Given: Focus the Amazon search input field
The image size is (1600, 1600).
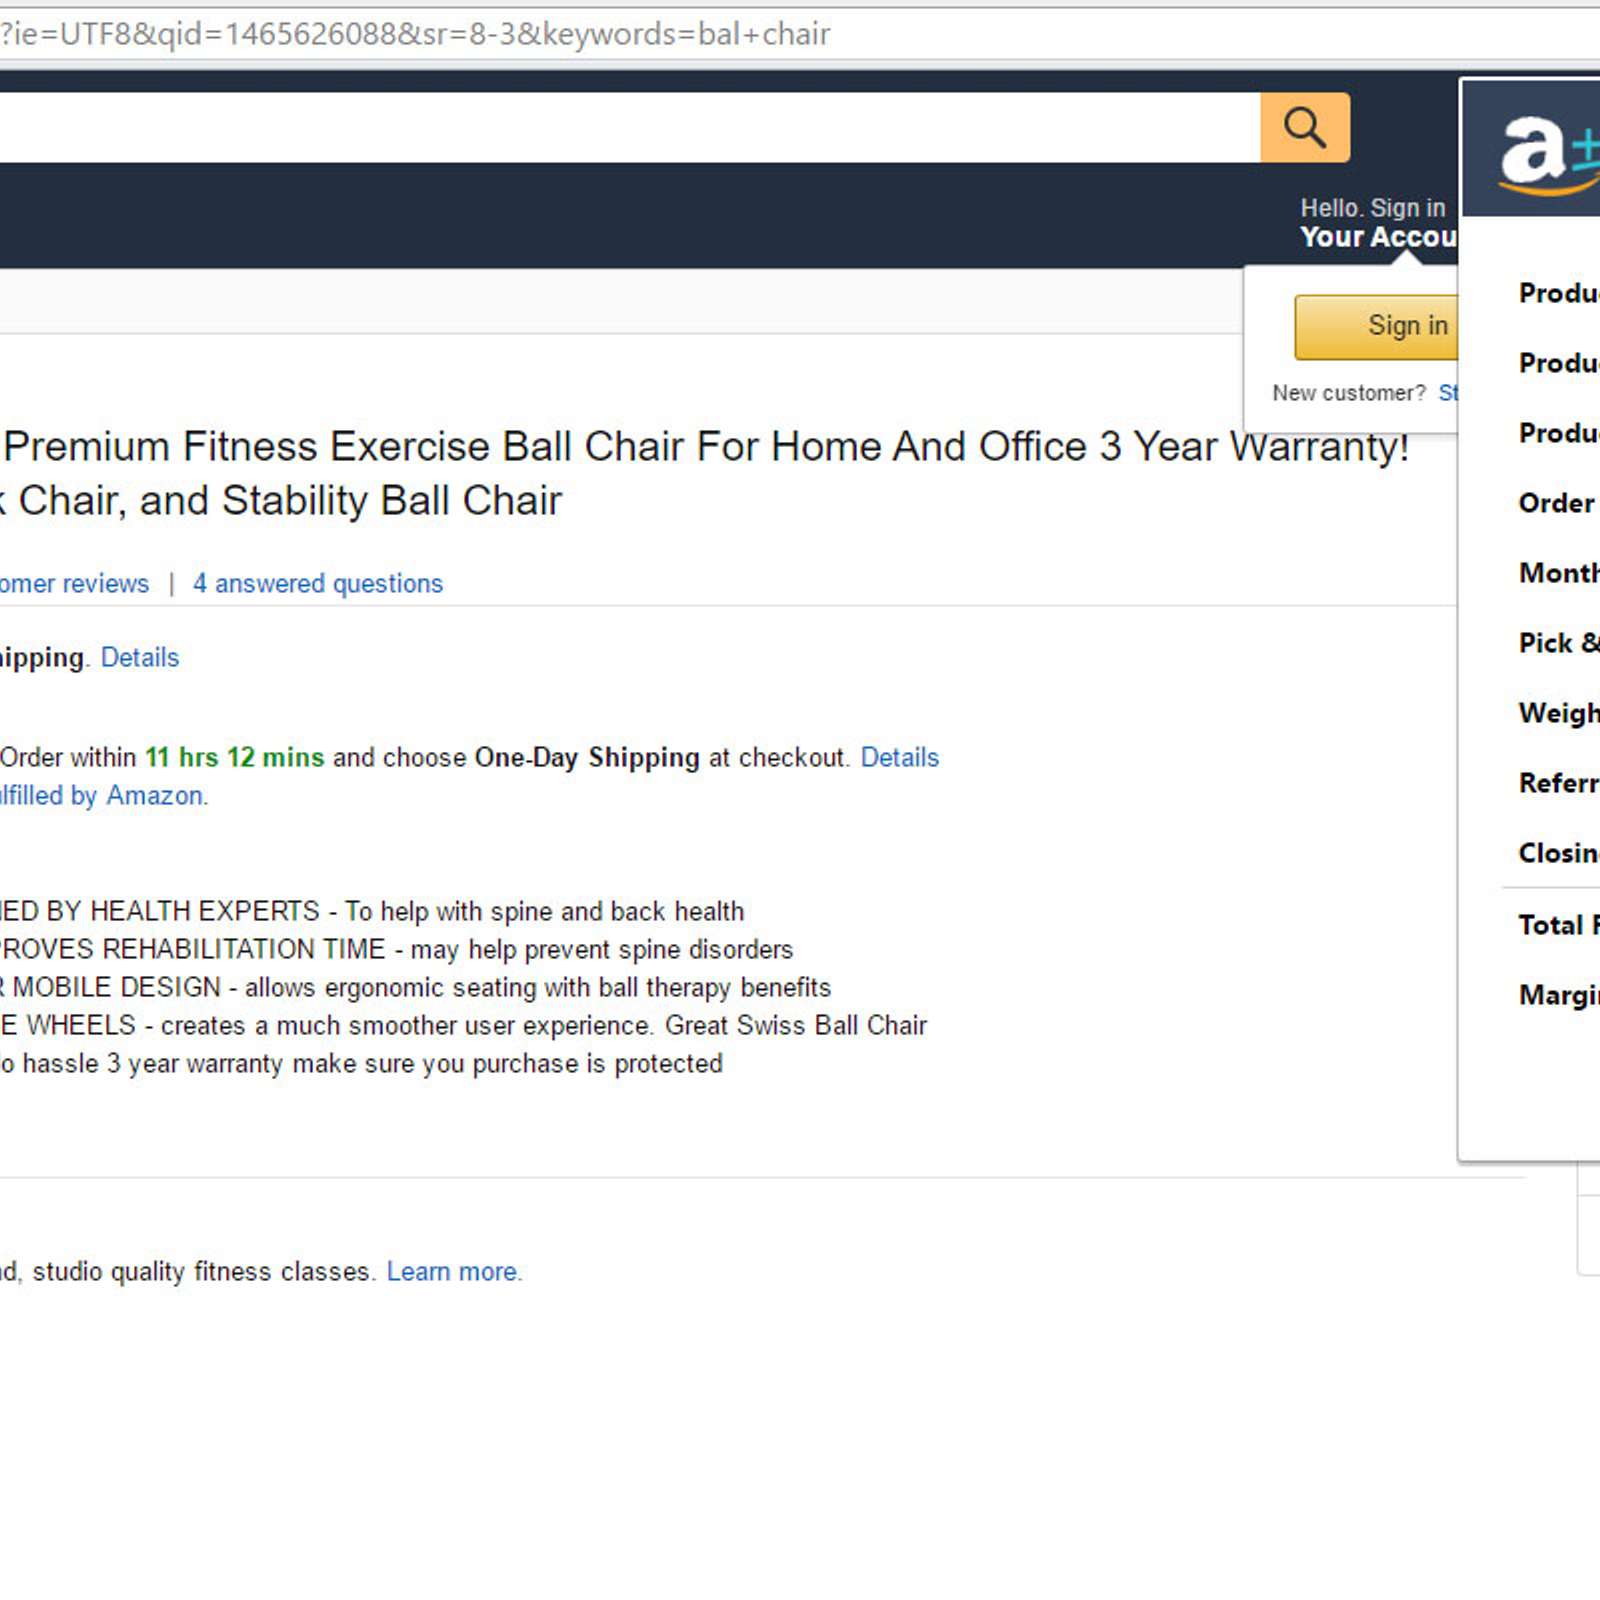Looking at the screenshot, I should [630, 127].
